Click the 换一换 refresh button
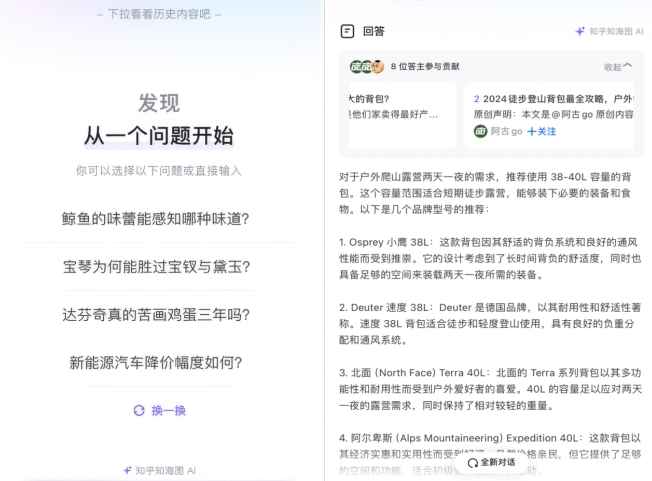The image size is (652, 481). pyautogui.click(x=160, y=411)
